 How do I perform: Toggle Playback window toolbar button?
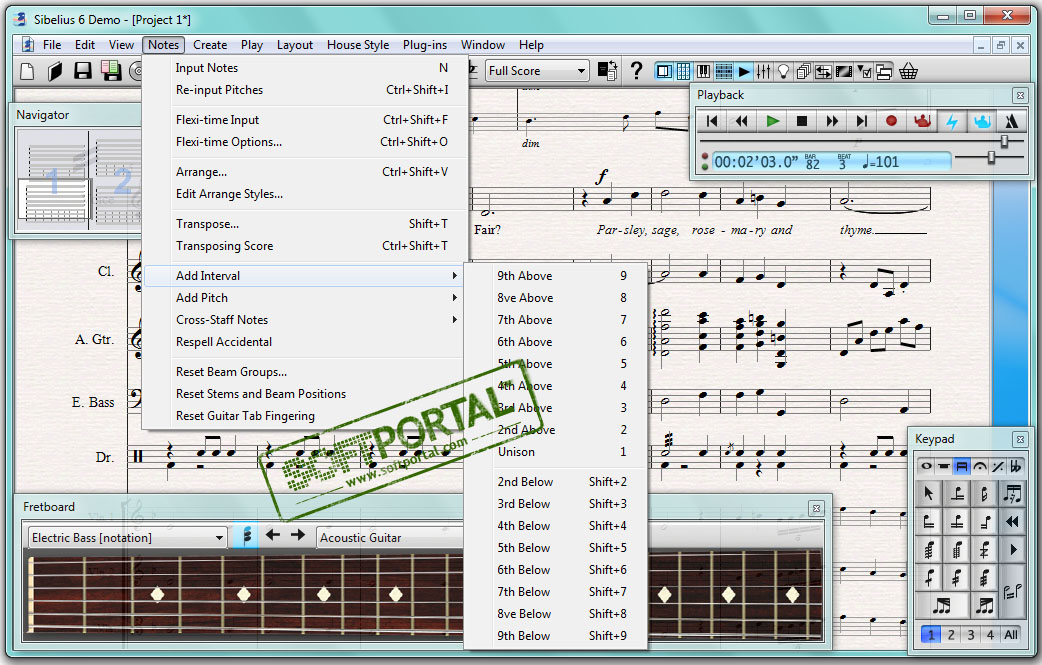pos(744,71)
